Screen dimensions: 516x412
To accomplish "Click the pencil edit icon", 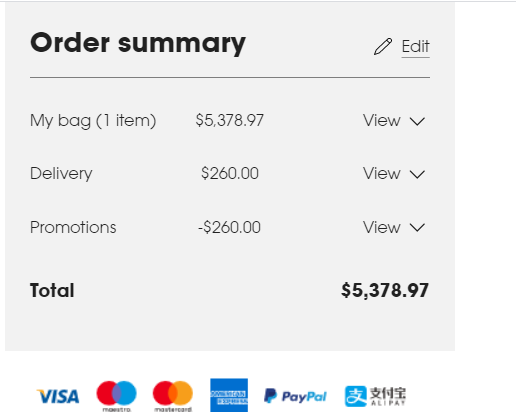I will pyautogui.click(x=383, y=46).
